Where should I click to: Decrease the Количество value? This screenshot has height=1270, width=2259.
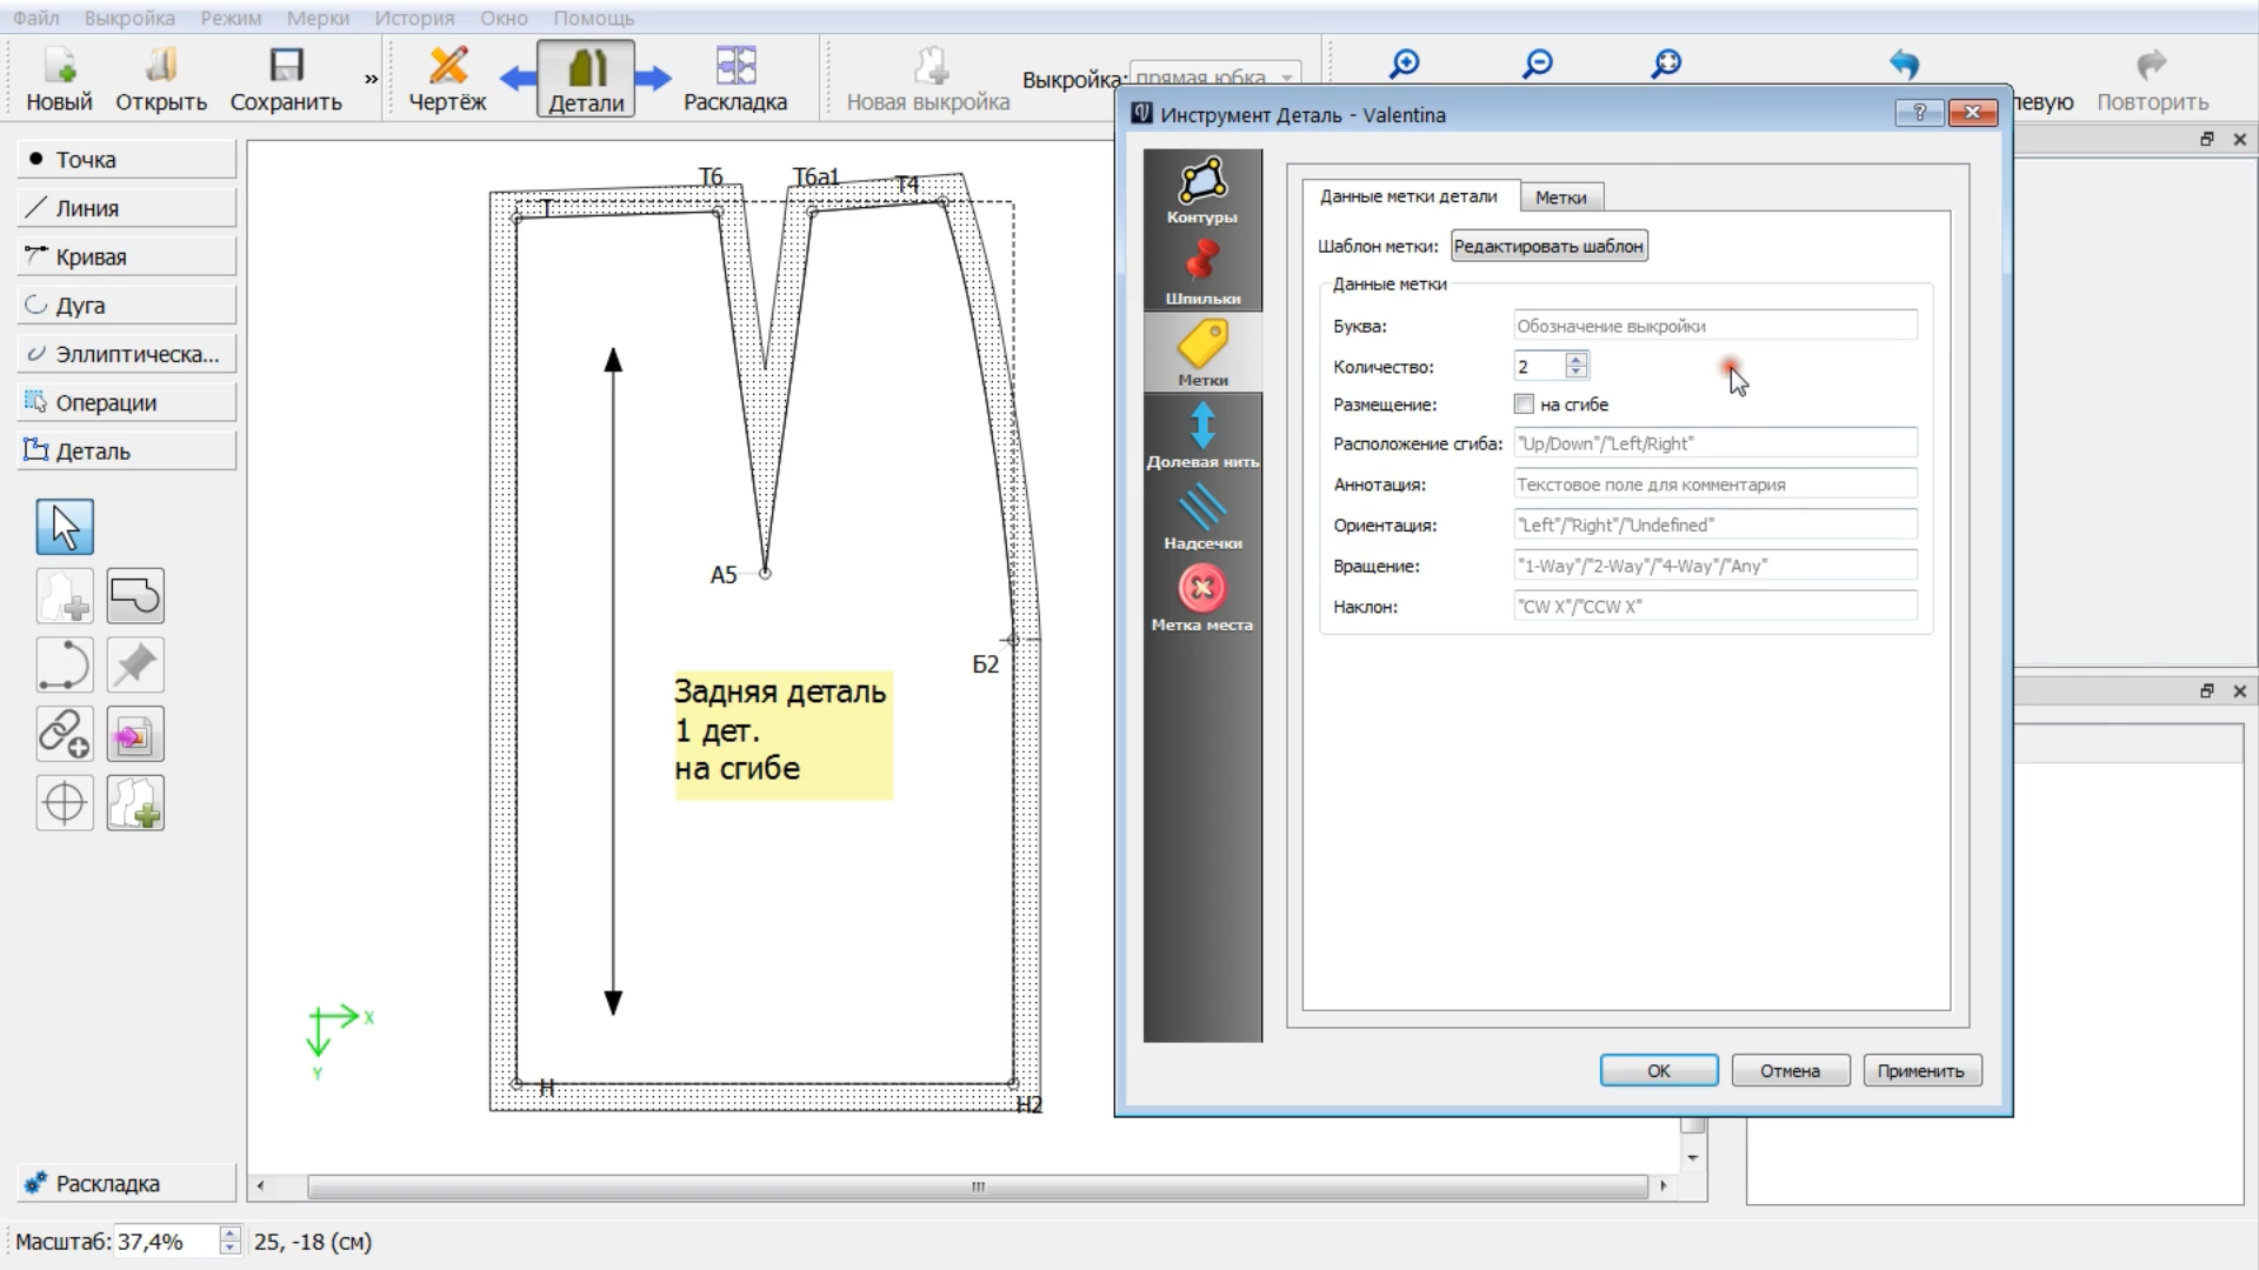click(x=1576, y=373)
